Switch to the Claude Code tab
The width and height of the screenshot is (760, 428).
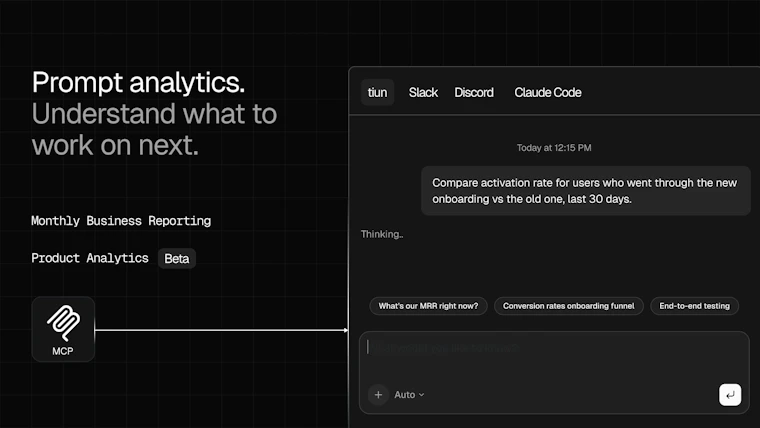point(548,92)
